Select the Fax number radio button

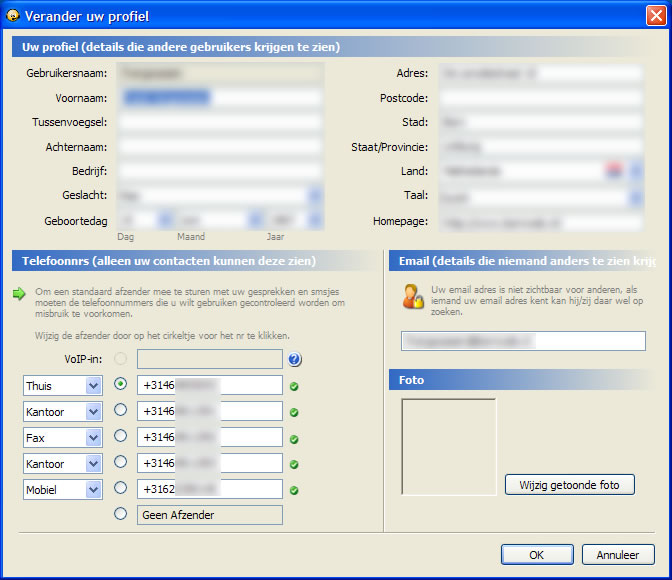[121, 437]
